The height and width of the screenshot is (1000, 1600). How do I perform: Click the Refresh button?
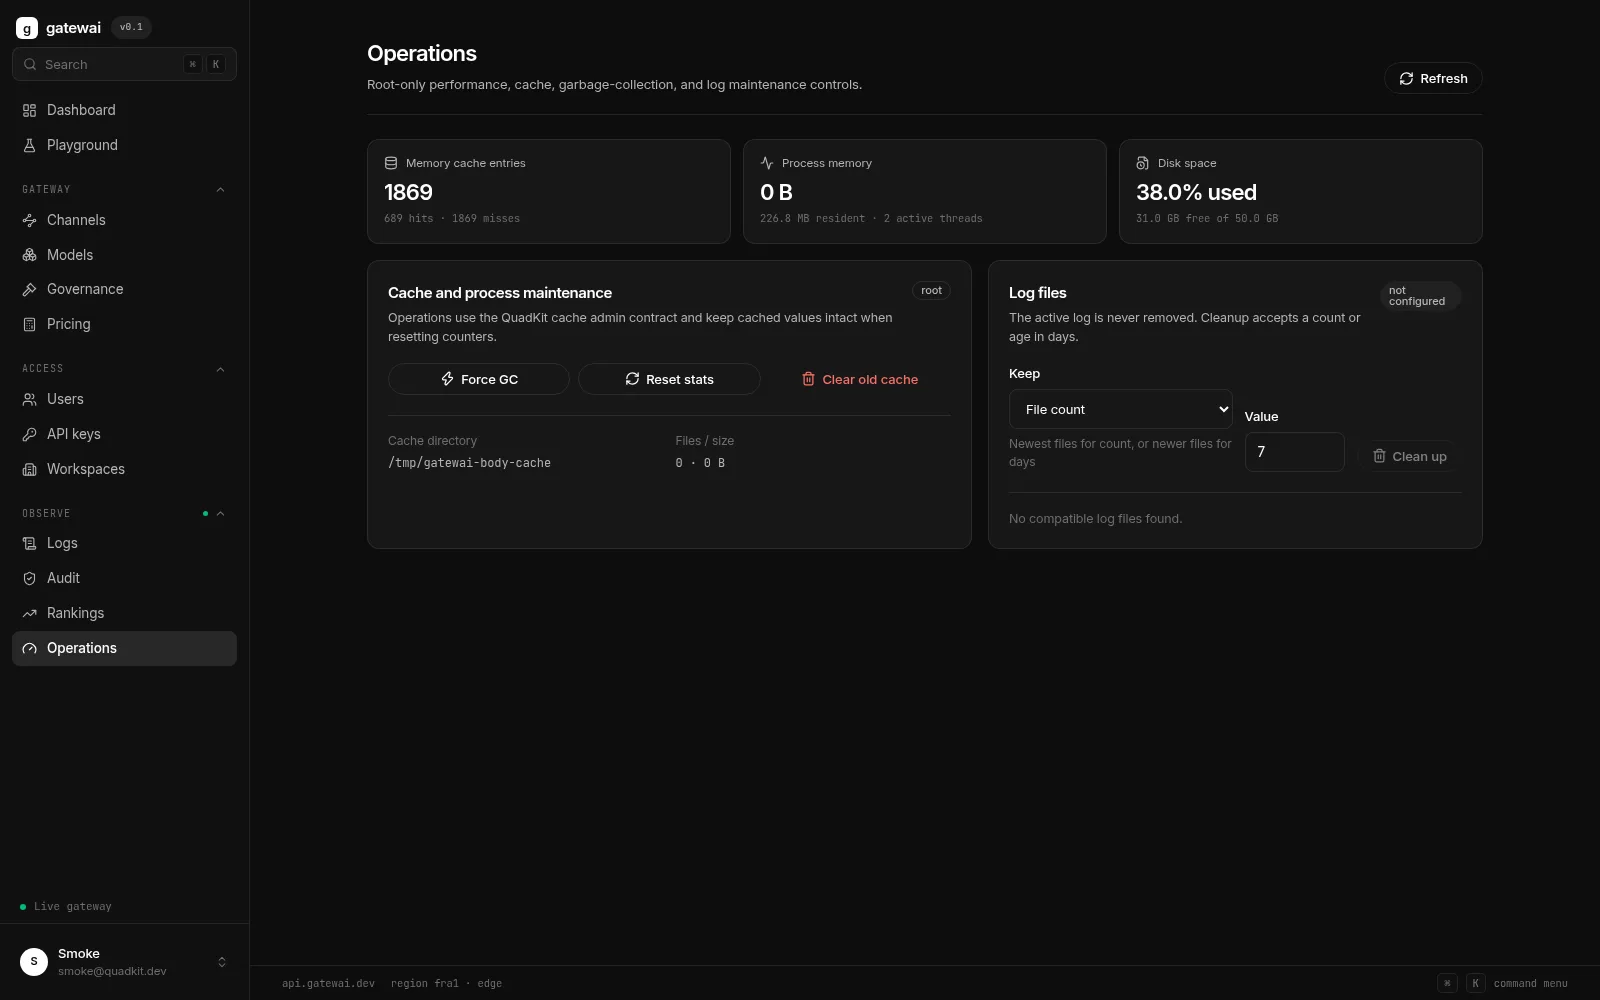pos(1433,78)
